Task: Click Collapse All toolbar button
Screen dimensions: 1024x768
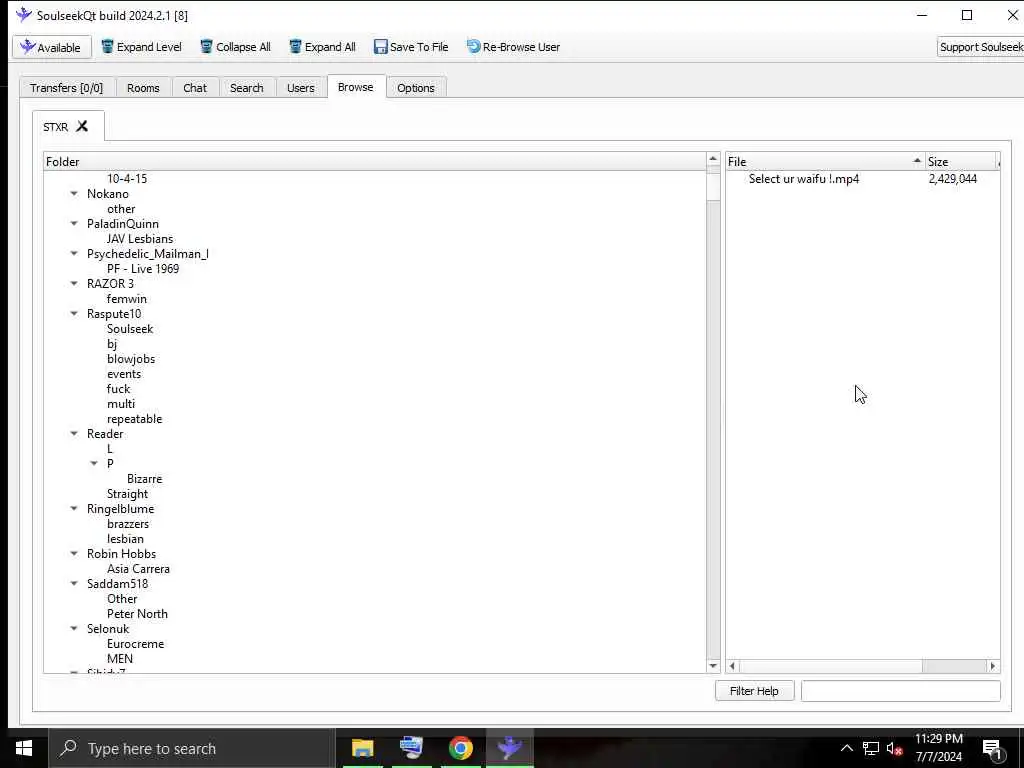Action: (235, 47)
